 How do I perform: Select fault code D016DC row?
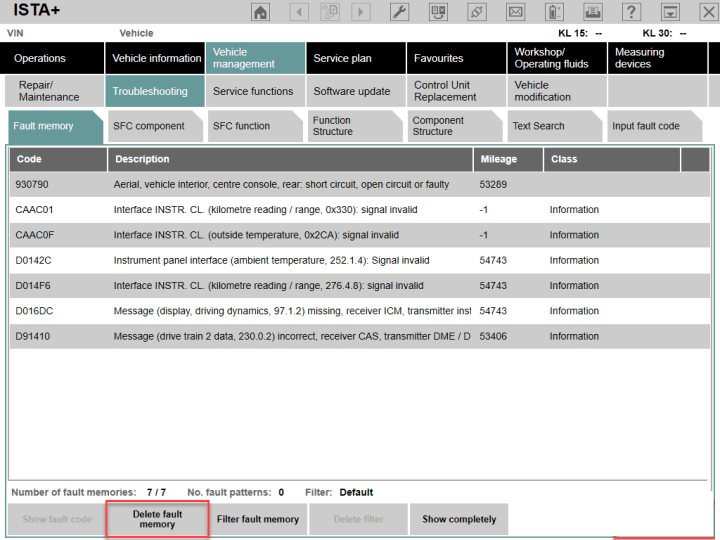(x=360, y=311)
